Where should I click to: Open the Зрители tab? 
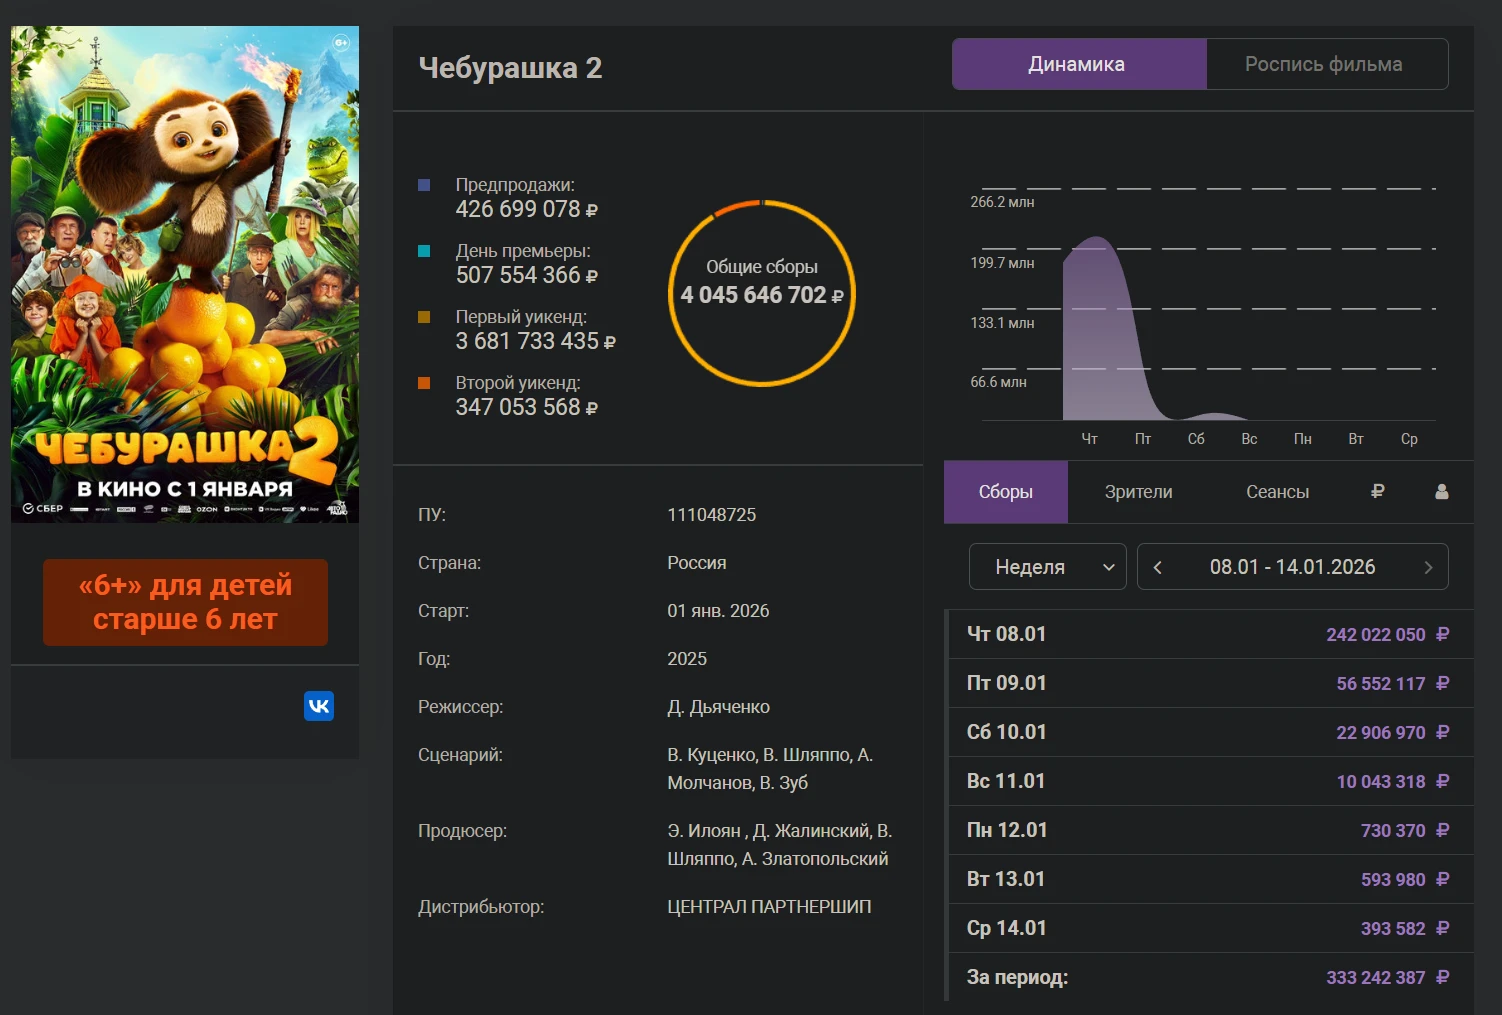coord(1138,492)
